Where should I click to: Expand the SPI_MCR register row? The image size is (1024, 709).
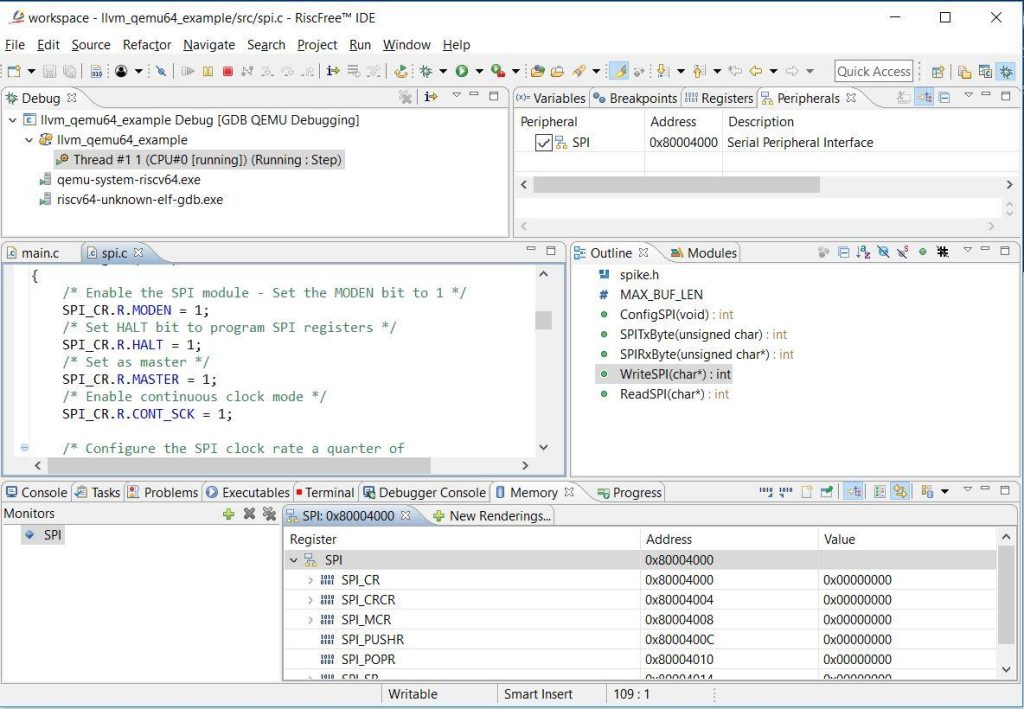coord(310,620)
